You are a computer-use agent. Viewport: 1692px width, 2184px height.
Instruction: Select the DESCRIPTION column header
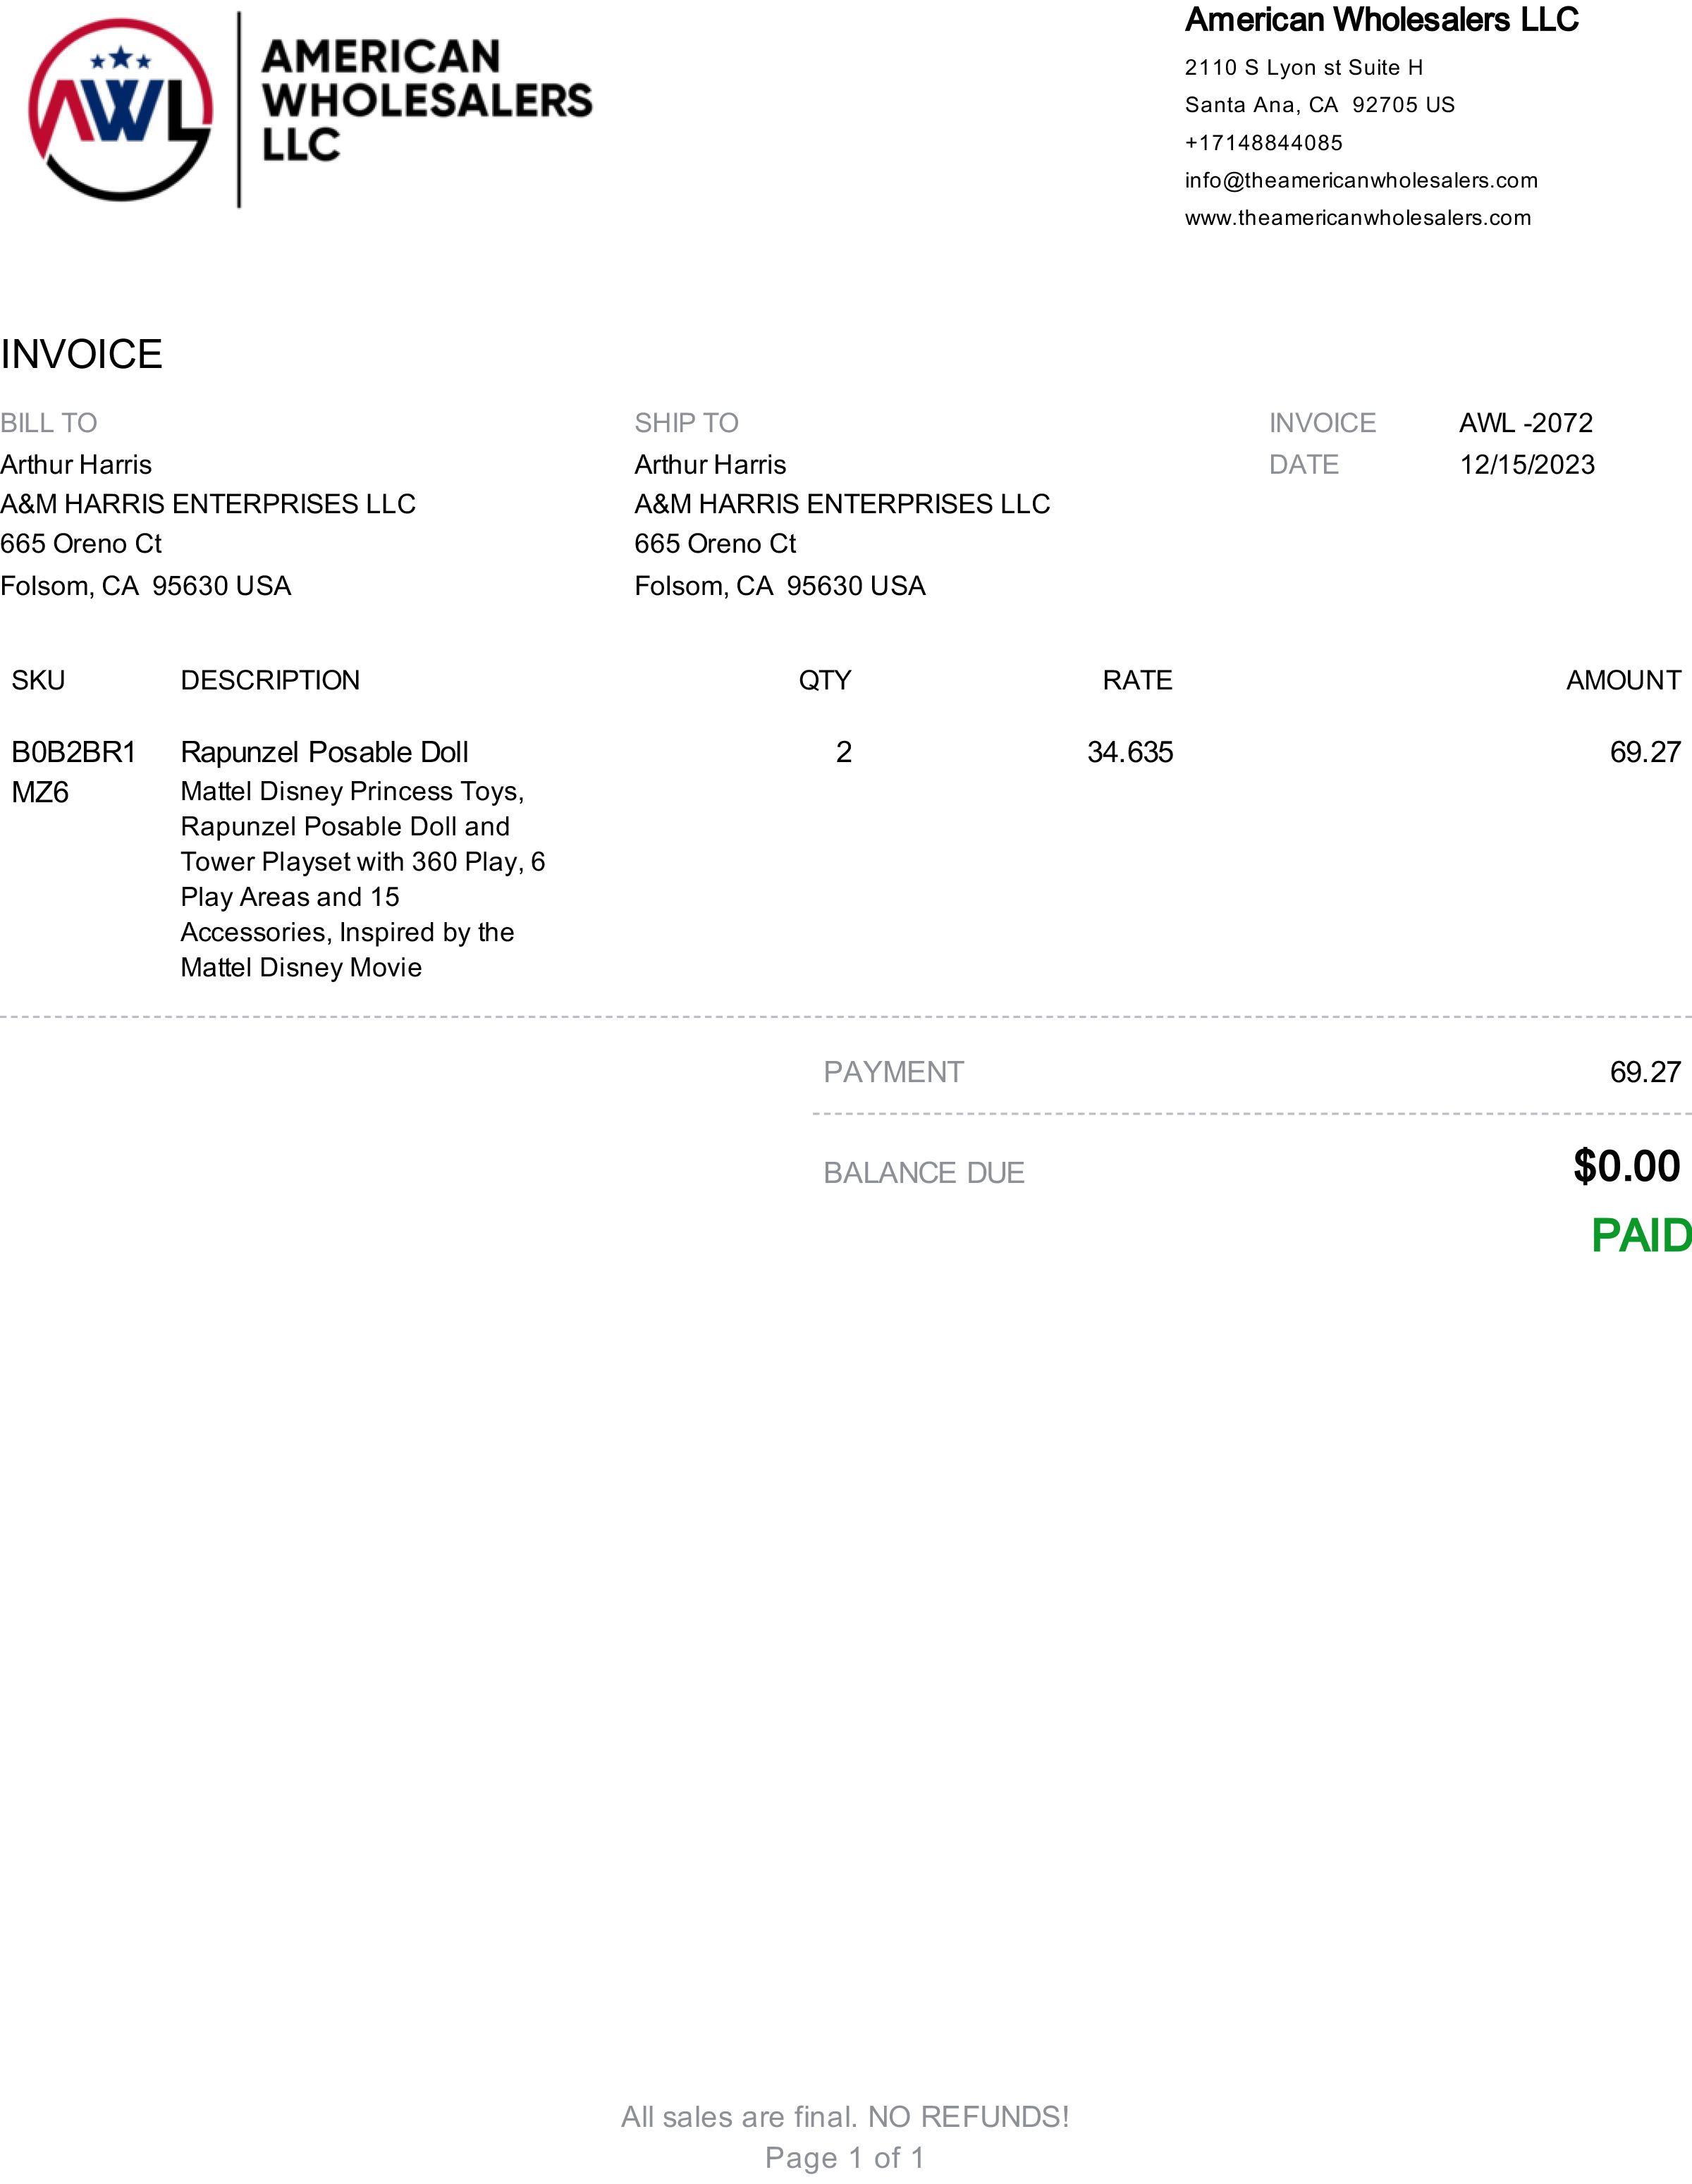270,680
